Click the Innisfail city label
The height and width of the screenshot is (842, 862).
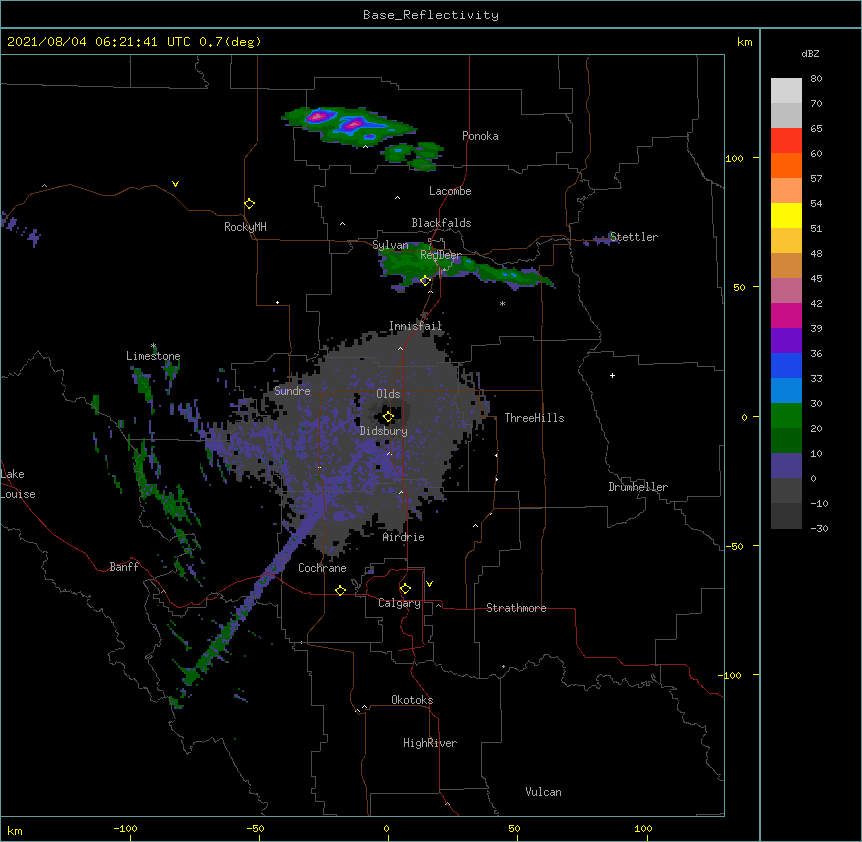point(415,326)
